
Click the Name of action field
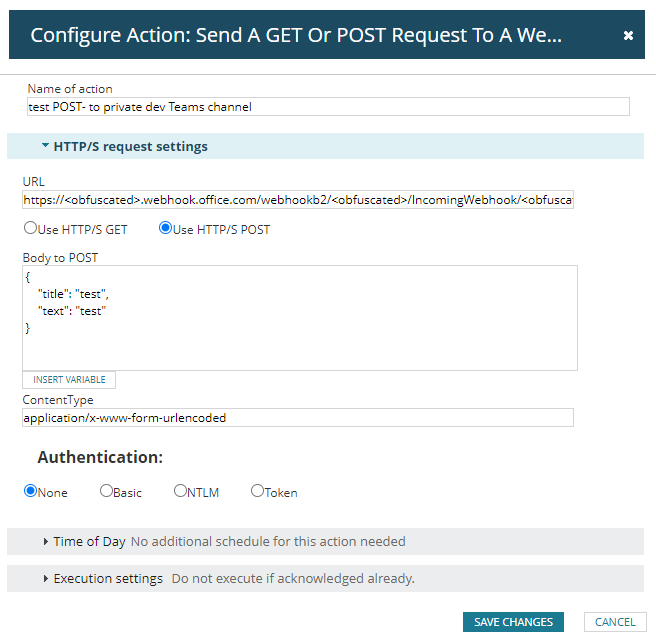tap(328, 107)
